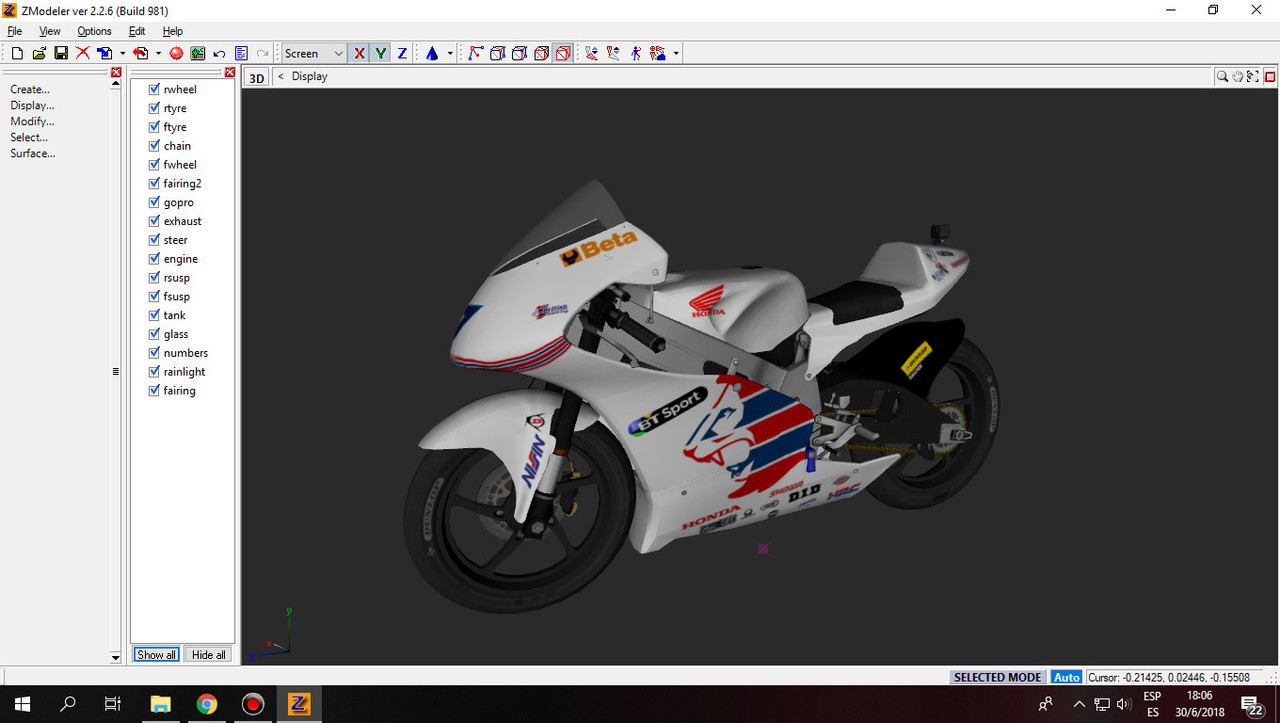Open Chrome from the taskbar

pos(207,704)
